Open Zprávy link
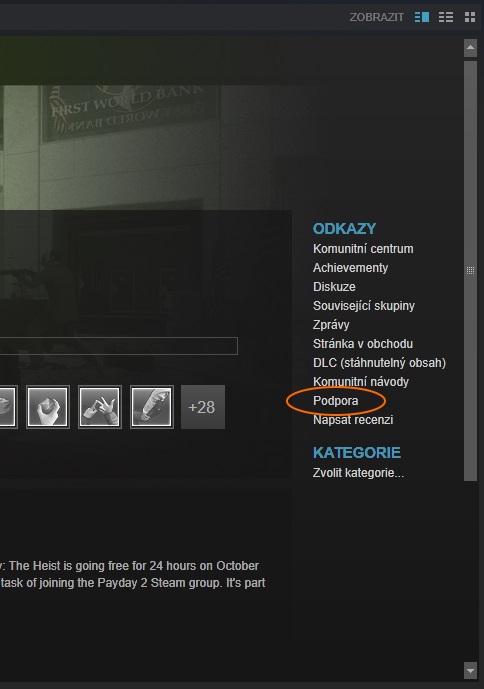The width and height of the screenshot is (484, 689). 331,324
